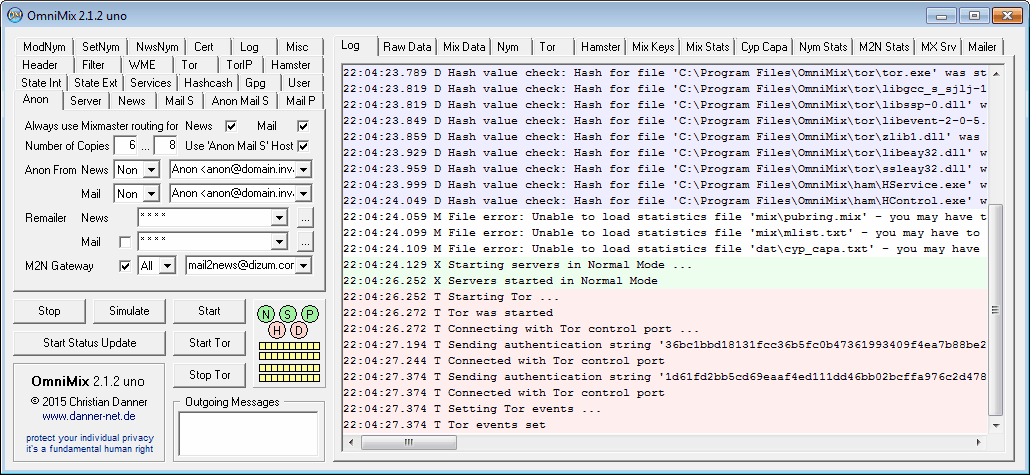1030x475 pixels.
Task: Click the green N status indicator
Action: pyautogui.click(x=266, y=314)
